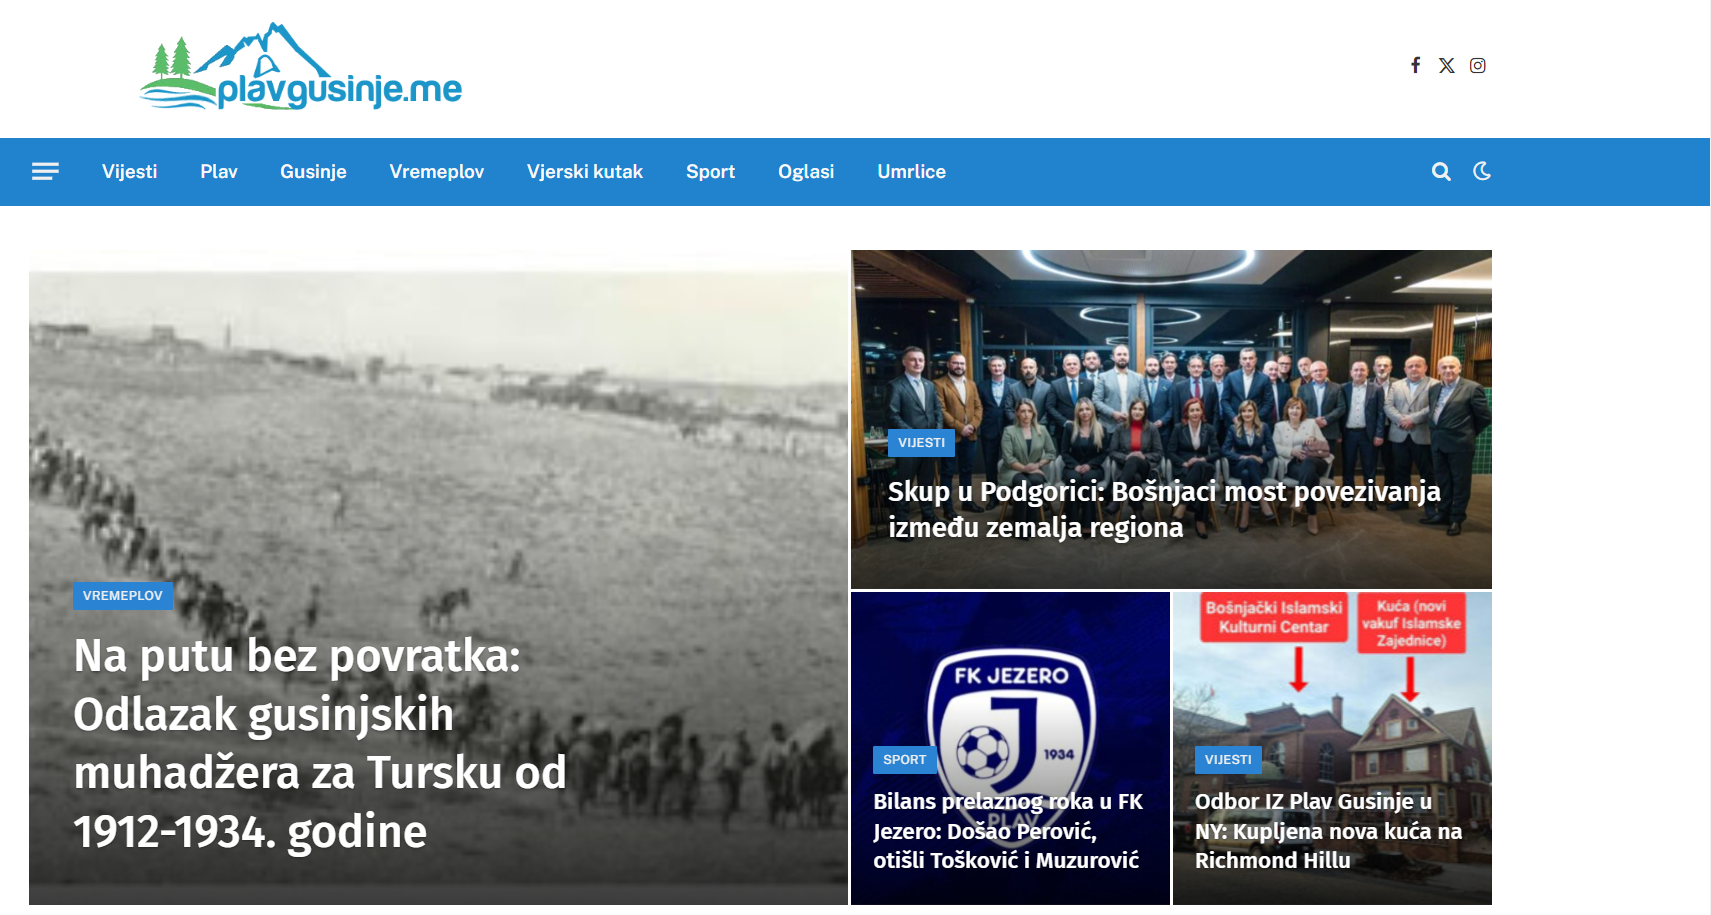This screenshot has width=1711, height=915.
Task: Open the Vijesti menu item
Action: click(x=130, y=172)
